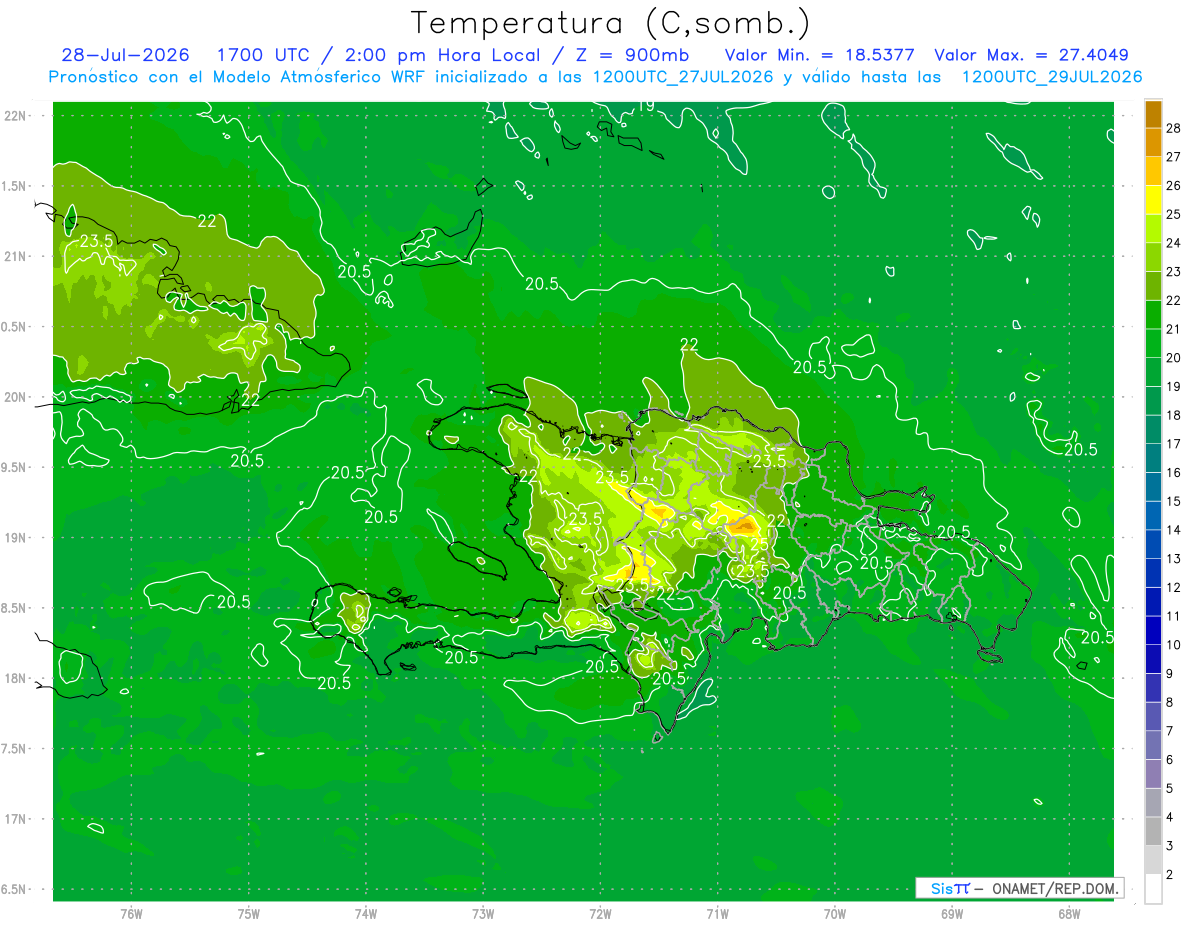Click the '1.5N' half-degree latitude label
The height and width of the screenshot is (927, 1200).
[14, 186]
